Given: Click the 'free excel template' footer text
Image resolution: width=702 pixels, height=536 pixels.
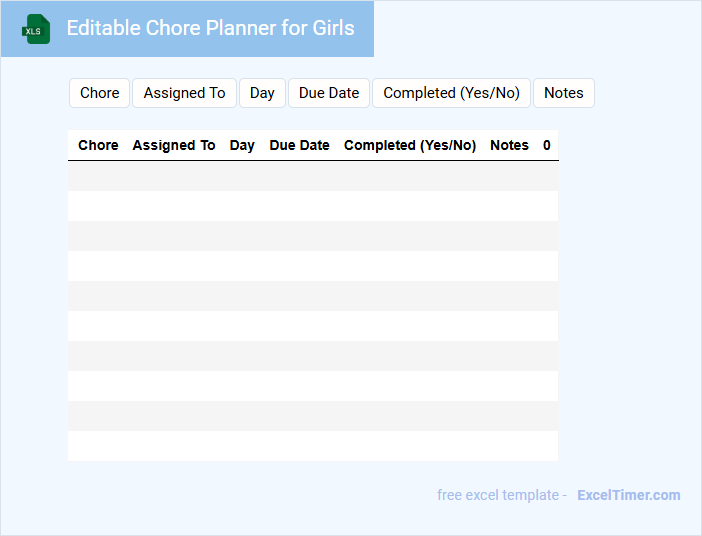Looking at the screenshot, I should (498, 495).
